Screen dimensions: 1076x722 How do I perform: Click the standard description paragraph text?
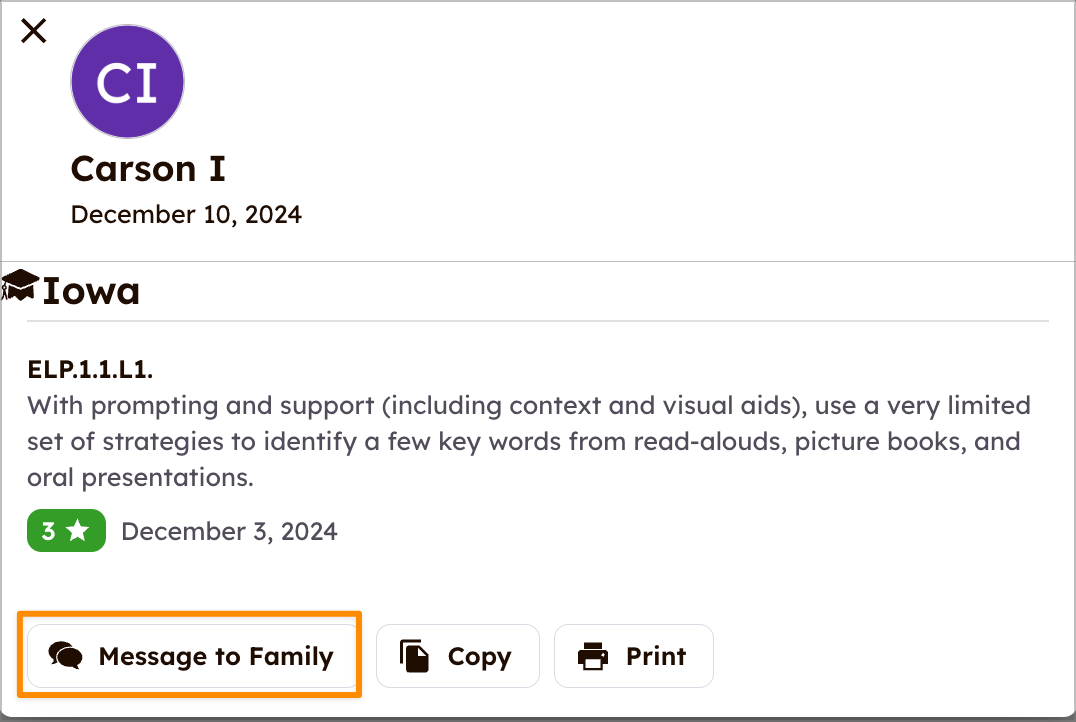coord(528,441)
